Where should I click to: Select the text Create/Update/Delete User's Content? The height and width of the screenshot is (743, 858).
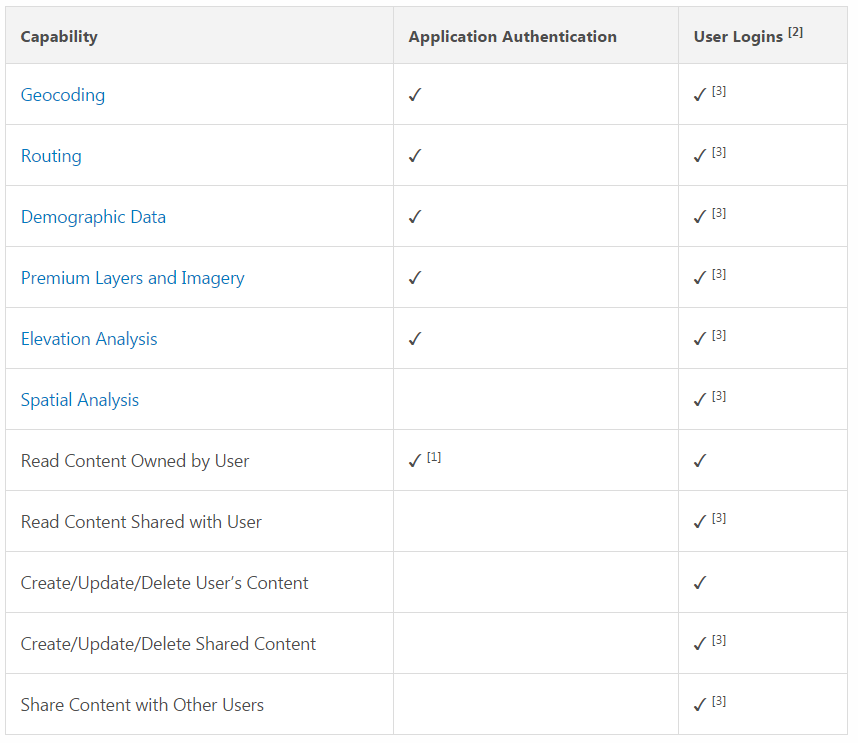165,583
